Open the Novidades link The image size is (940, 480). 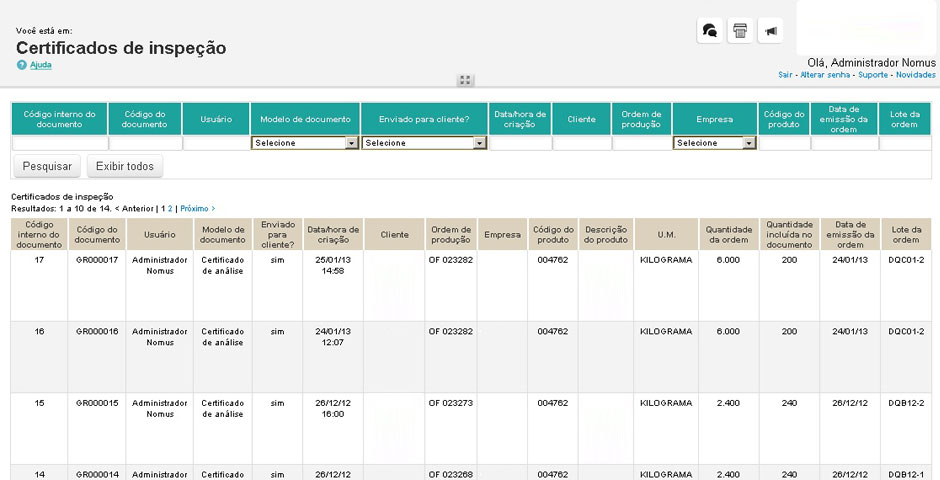coord(915,75)
